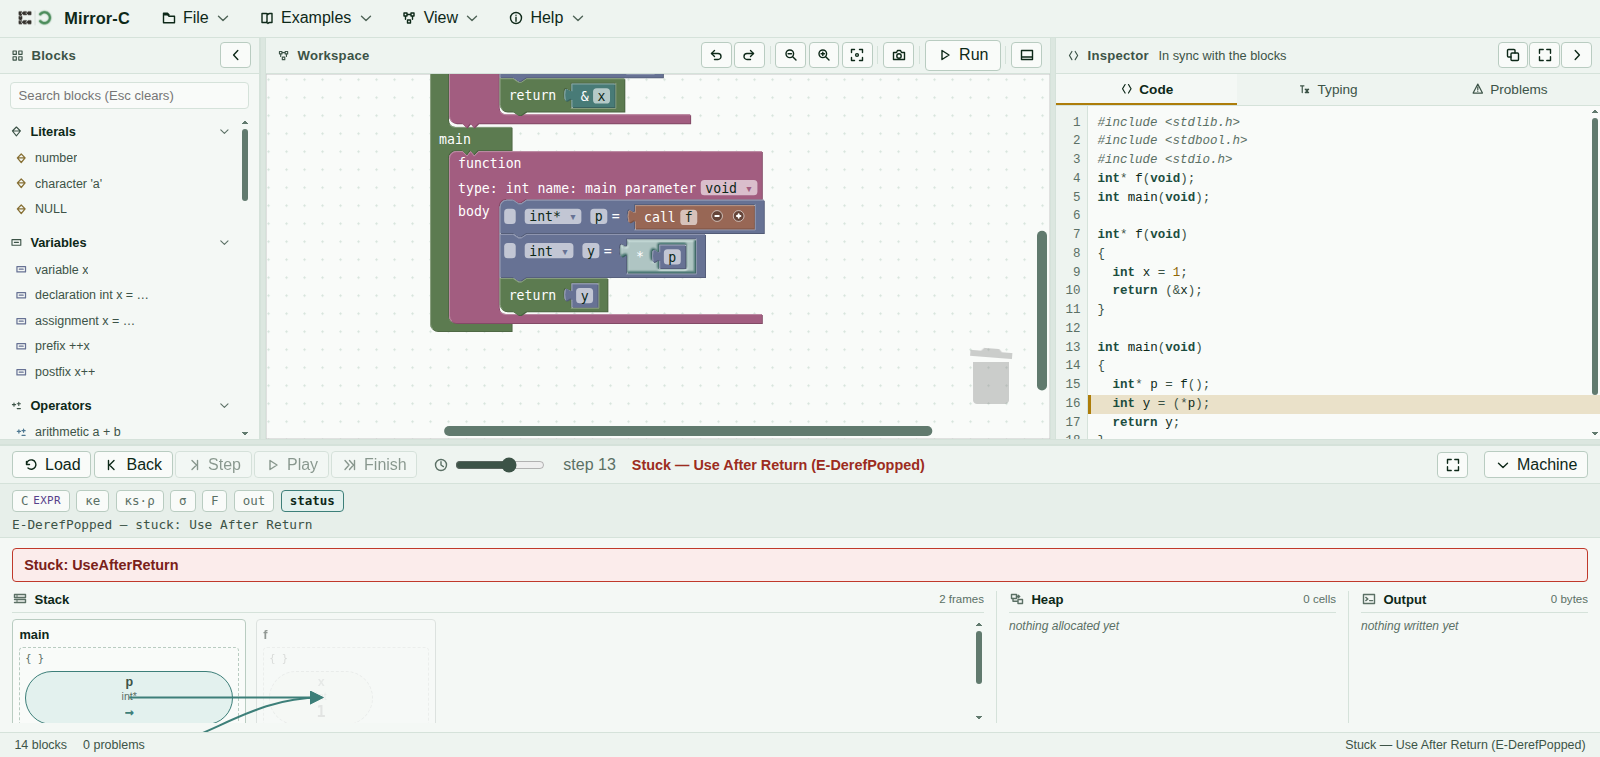Image resolution: width=1600 pixels, height=757 pixels.
Task: Open the int type dropdown for y
Action: click(549, 251)
